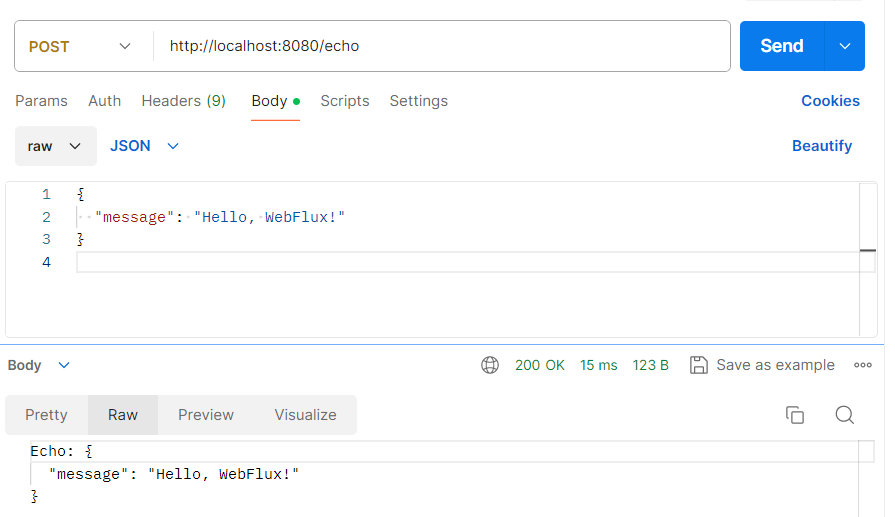Expand the response Body dropdown
The width and height of the screenshot is (895, 517).
[x=39, y=365]
